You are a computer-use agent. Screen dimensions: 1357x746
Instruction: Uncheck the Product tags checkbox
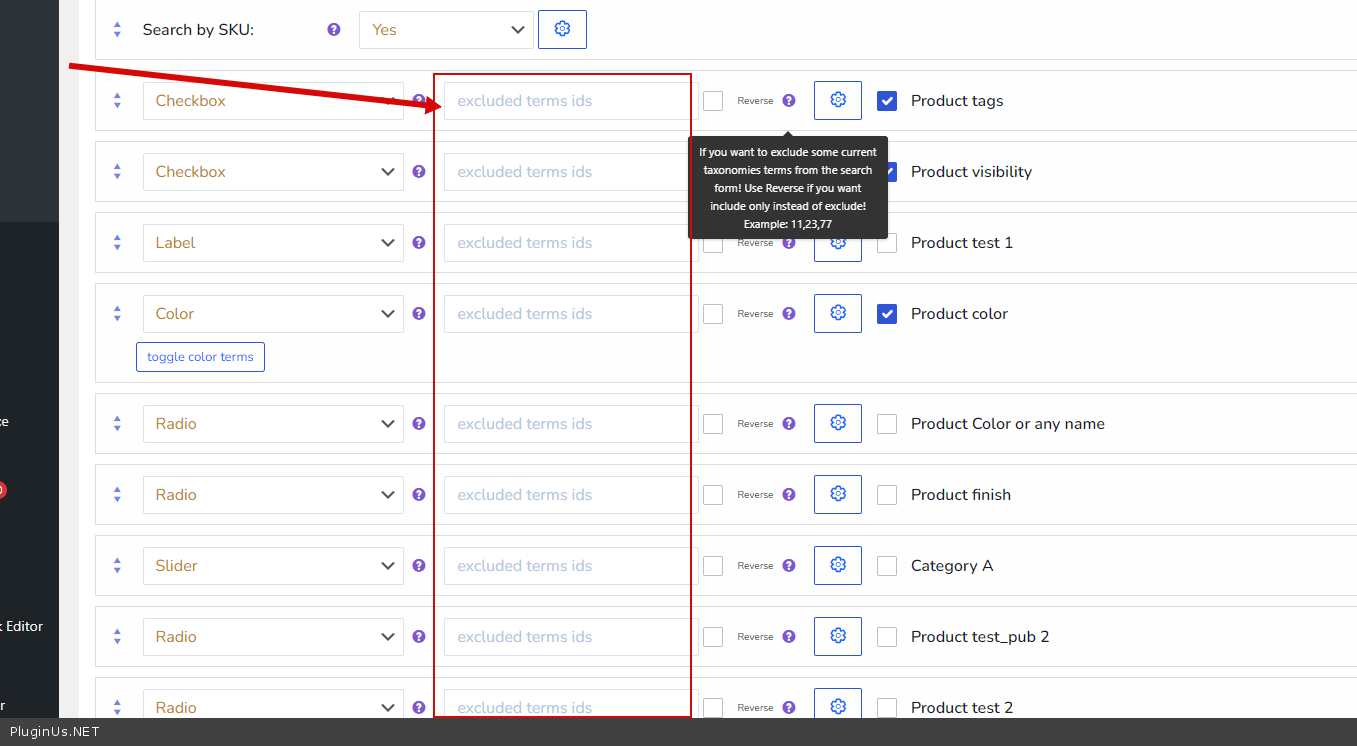coord(887,101)
